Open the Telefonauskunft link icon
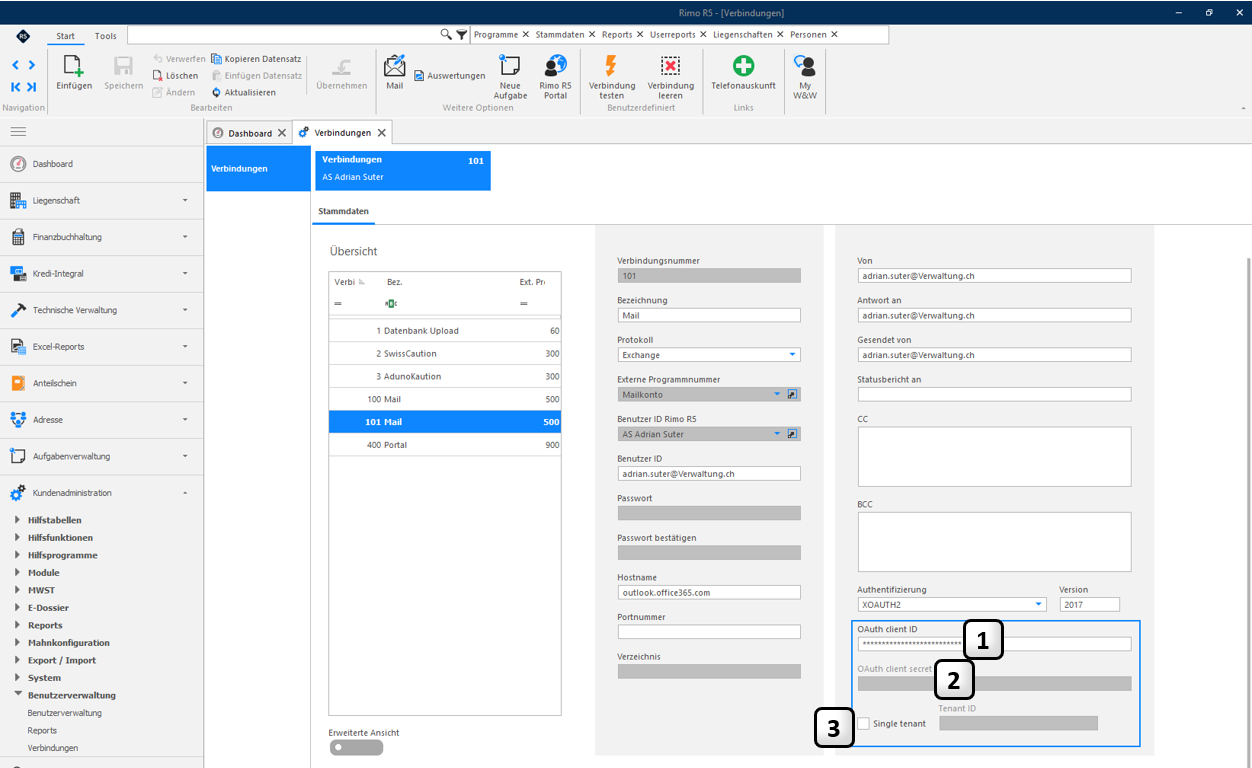Screen dimensions: 1252x768 (x=743, y=66)
